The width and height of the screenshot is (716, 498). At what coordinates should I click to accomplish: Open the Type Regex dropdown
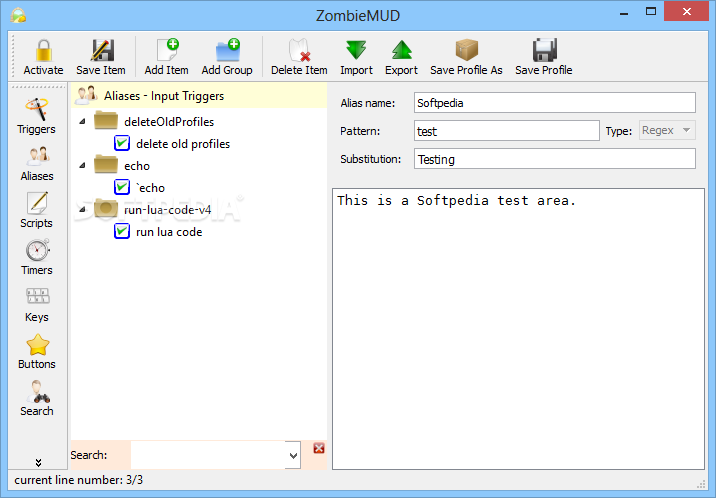(667, 131)
